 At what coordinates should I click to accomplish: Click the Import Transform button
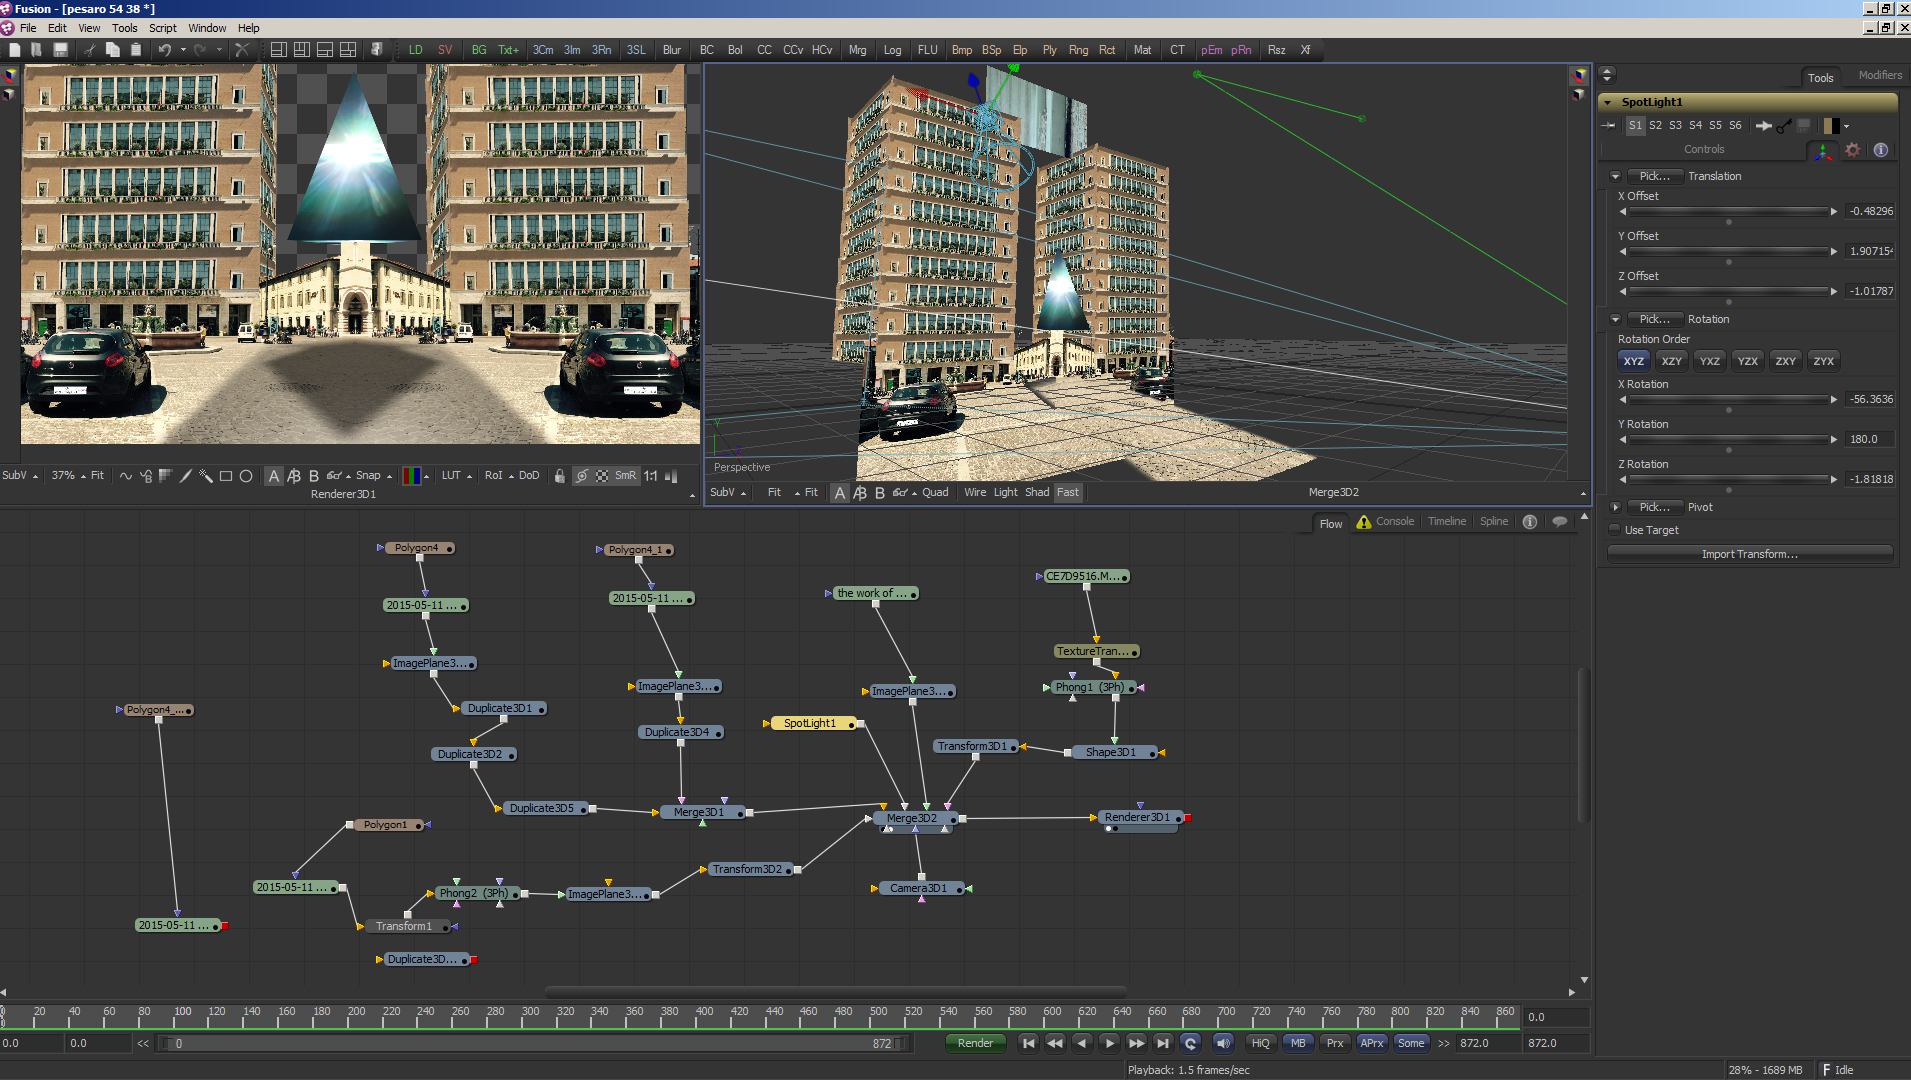click(1749, 554)
